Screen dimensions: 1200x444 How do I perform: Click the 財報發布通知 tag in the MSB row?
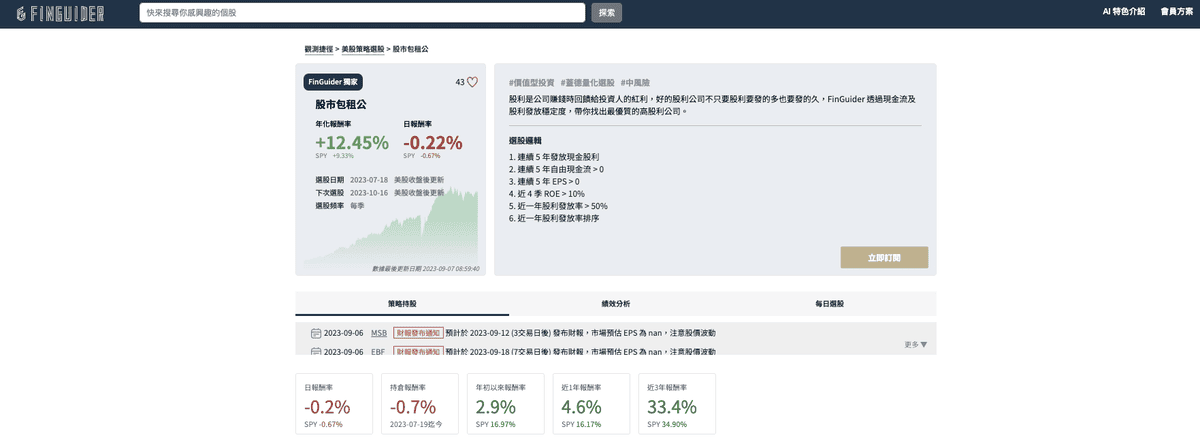(418, 333)
